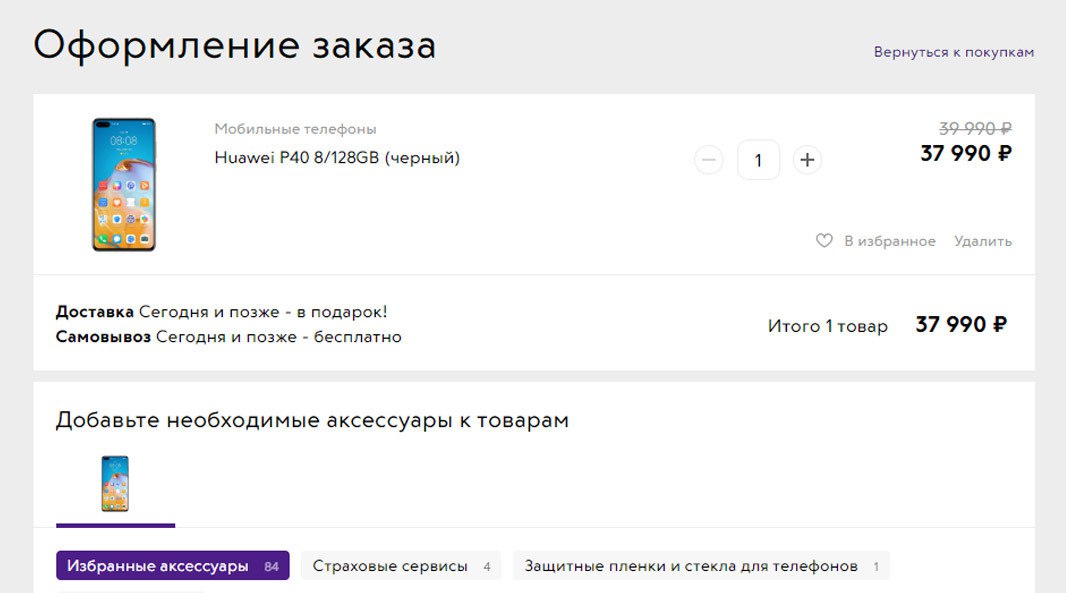
Task: Click the Доставка Сегодня и позже text
Action: [222, 312]
